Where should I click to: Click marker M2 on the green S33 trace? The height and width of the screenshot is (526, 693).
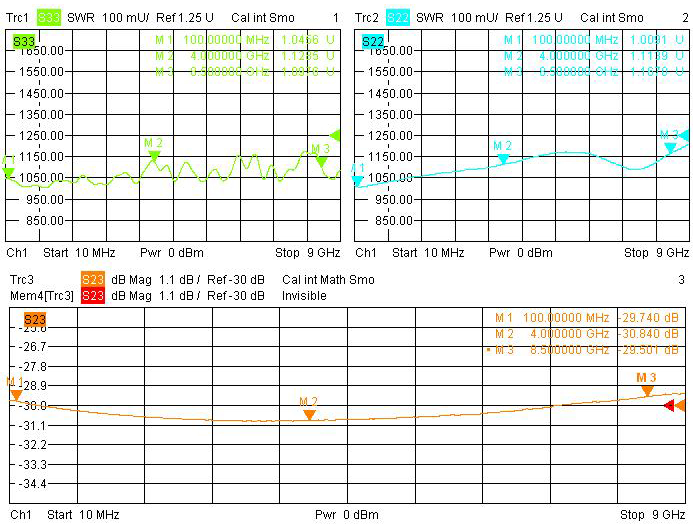tap(154, 155)
